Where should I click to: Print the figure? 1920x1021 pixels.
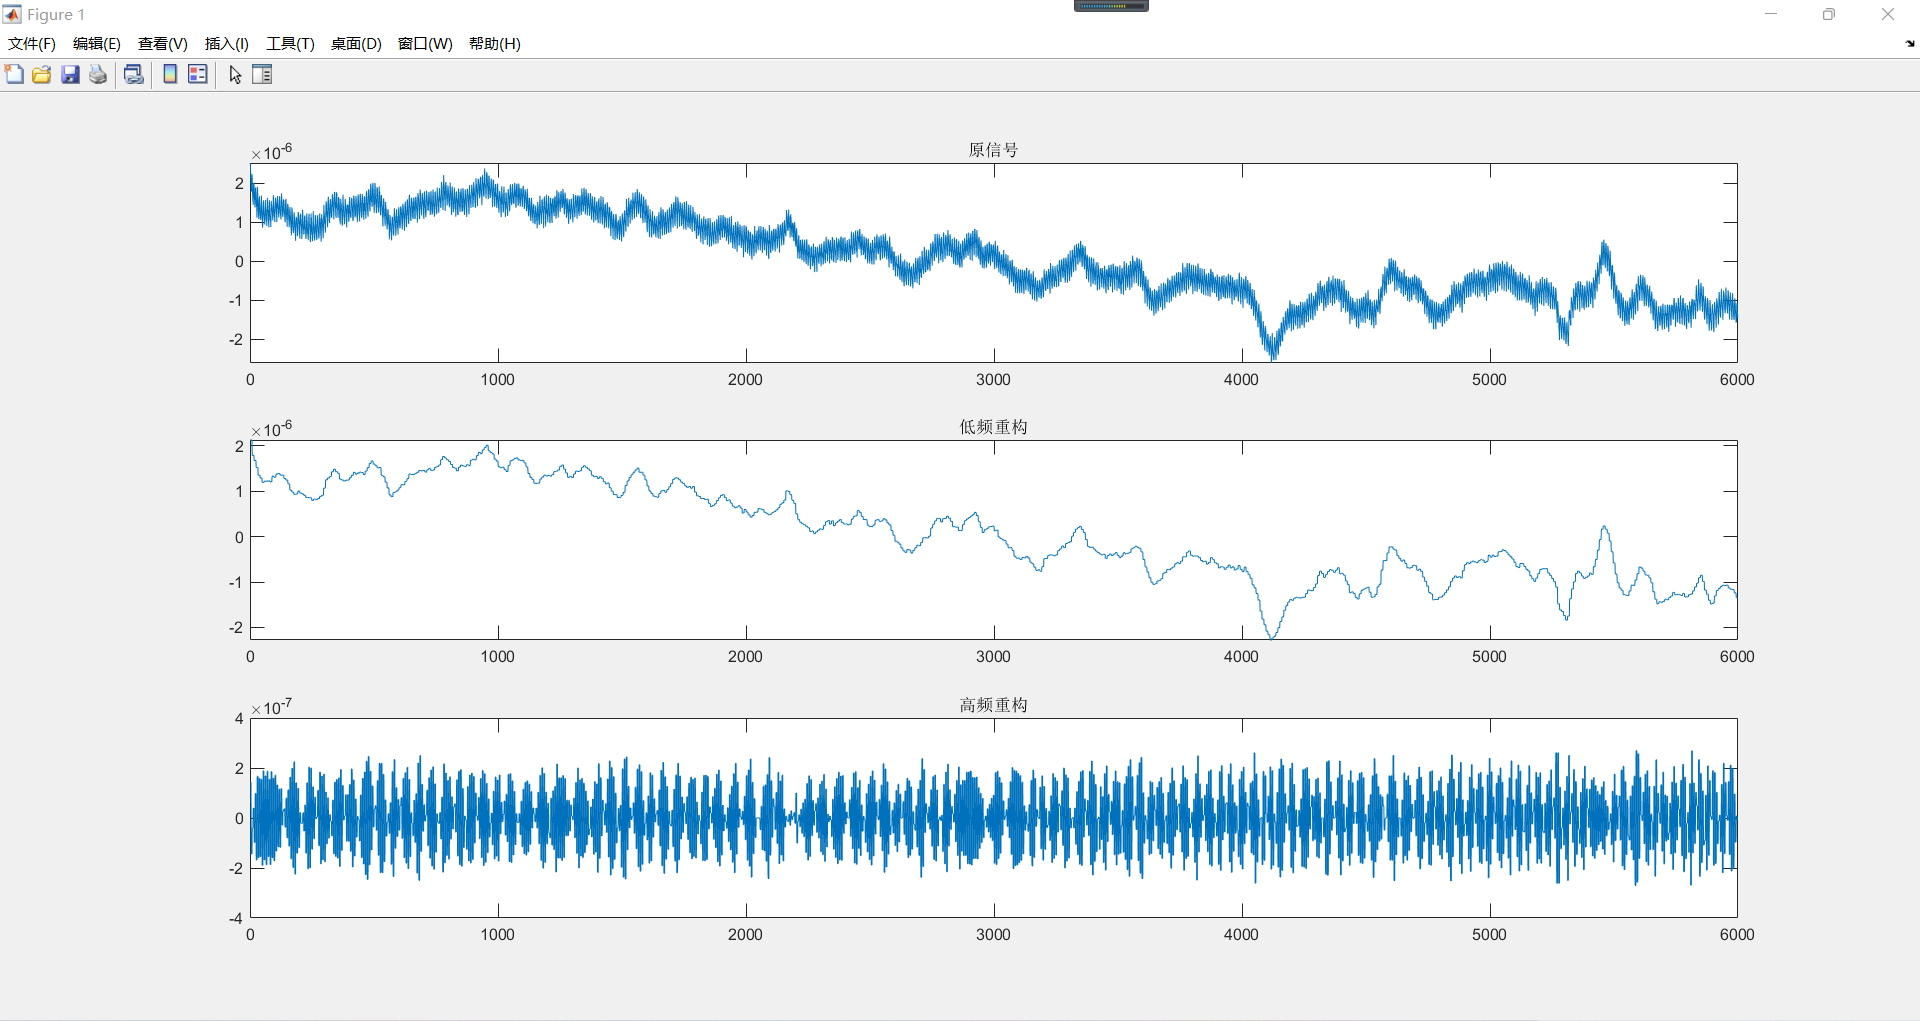click(x=98, y=74)
